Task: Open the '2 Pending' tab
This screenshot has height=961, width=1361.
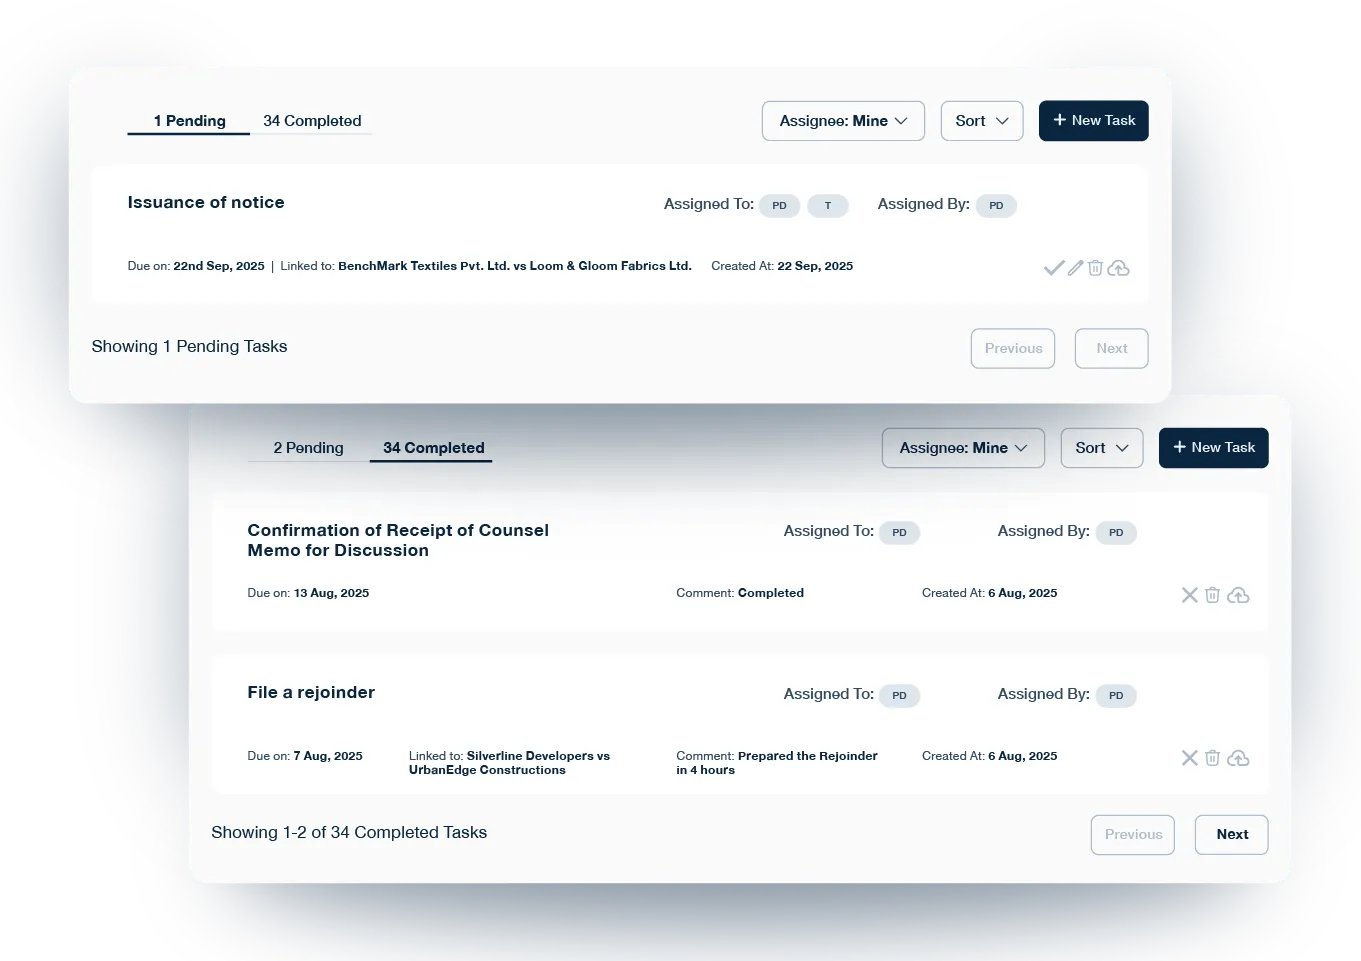Action: [307, 447]
